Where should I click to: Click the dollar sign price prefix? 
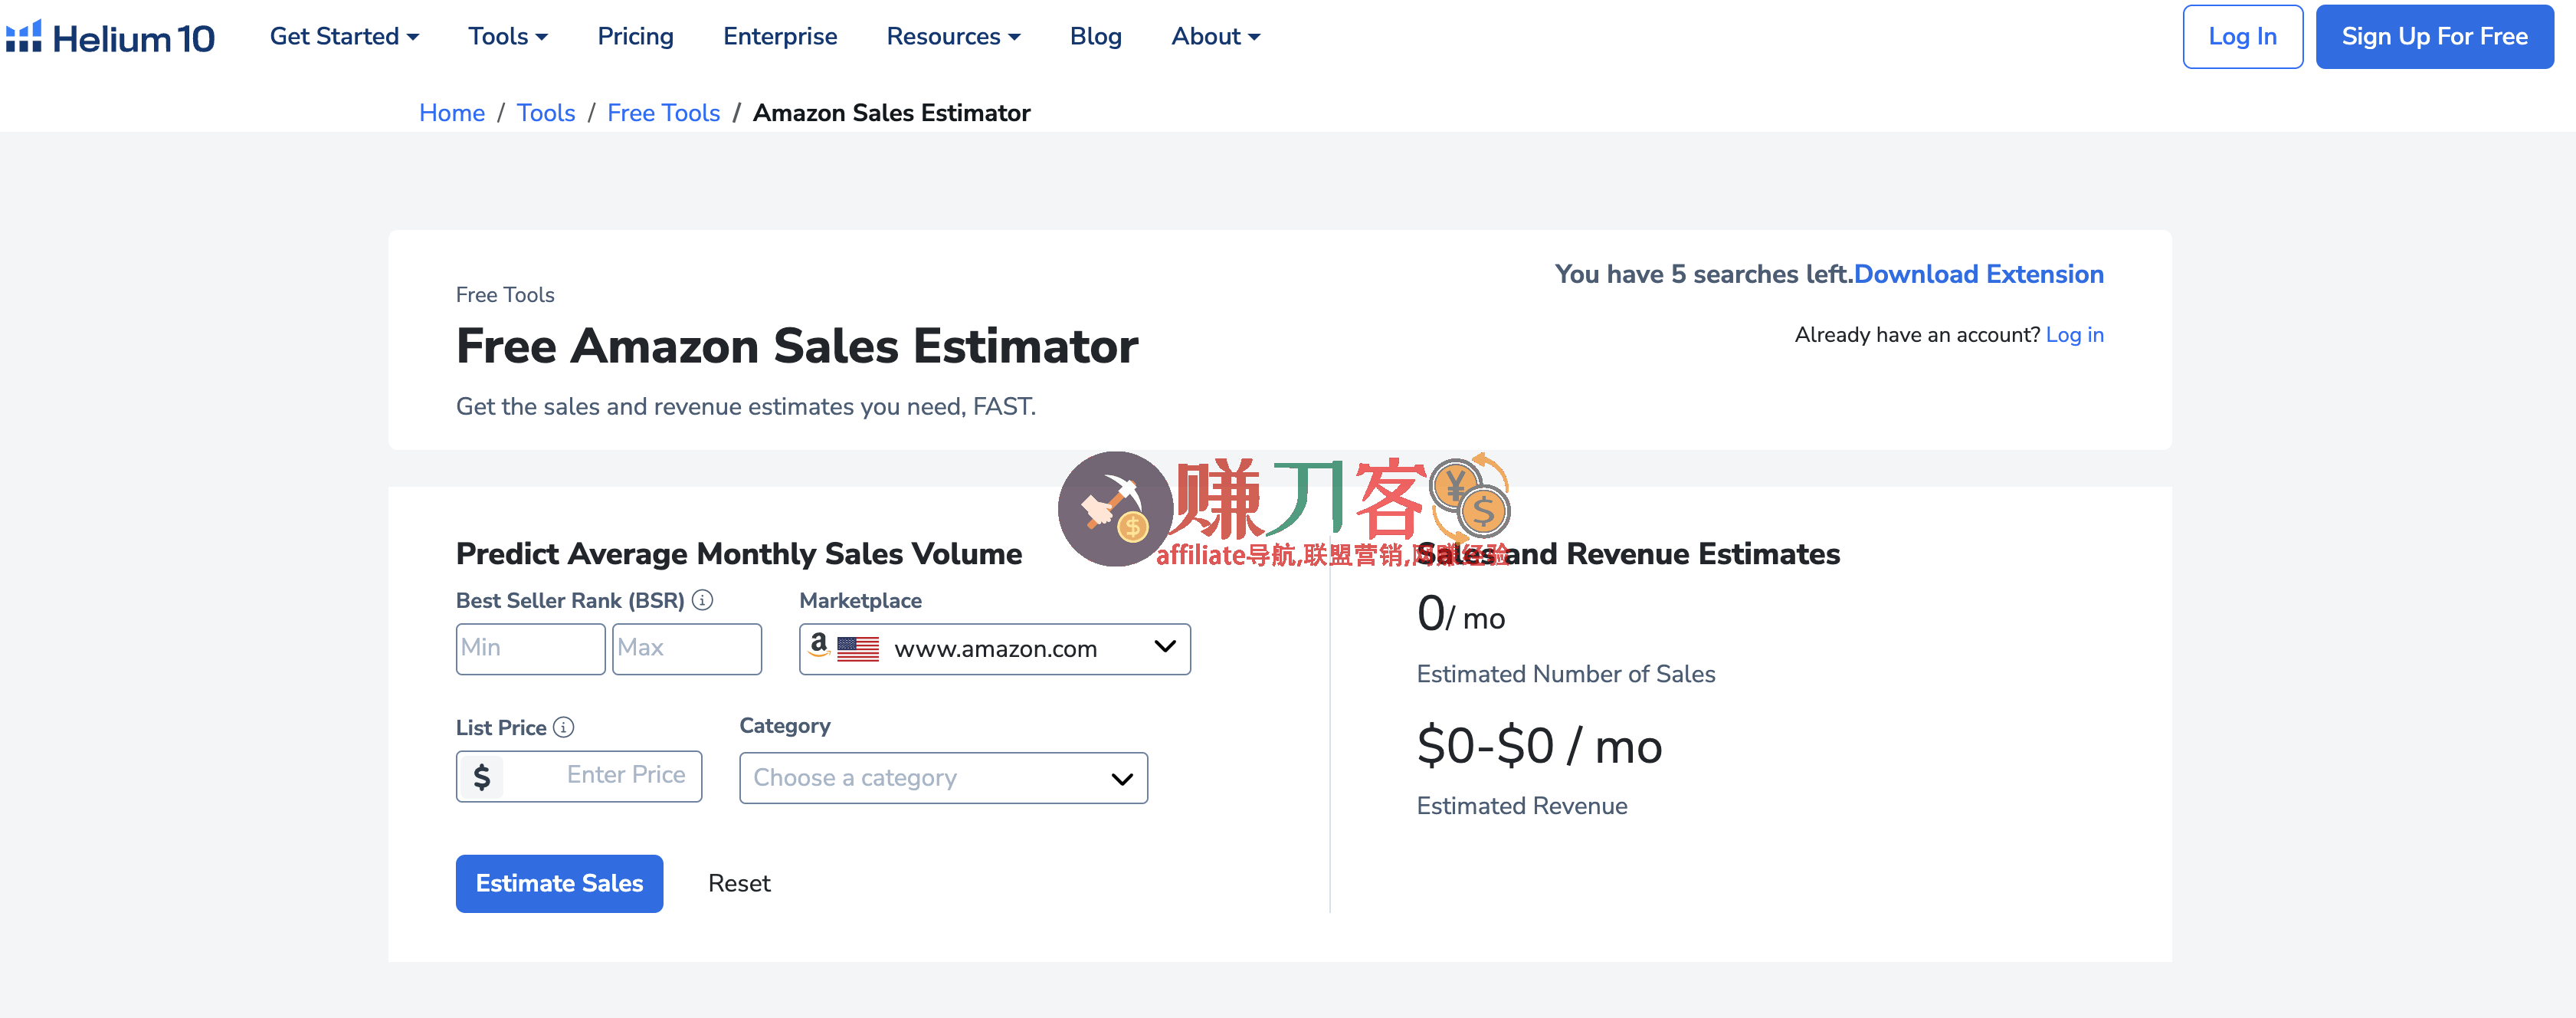click(482, 776)
